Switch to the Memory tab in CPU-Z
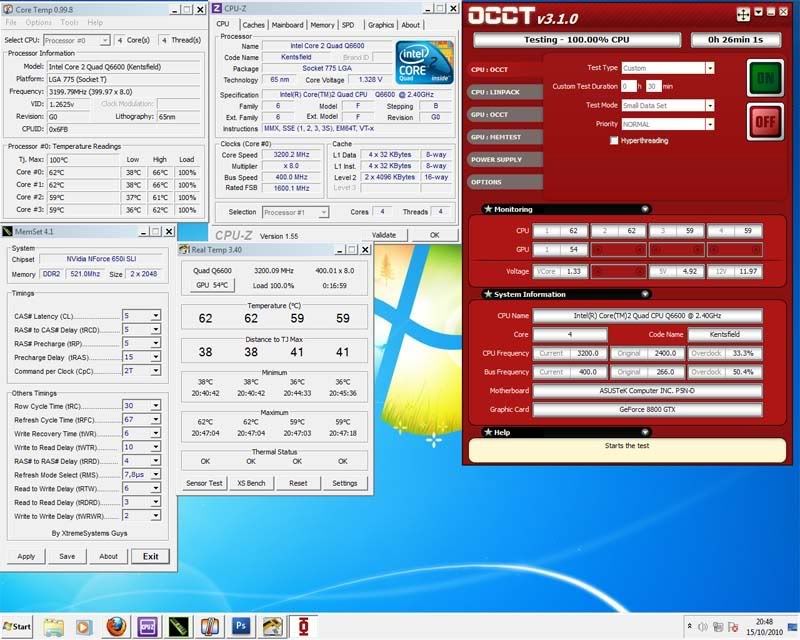The height and width of the screenshot is (640, 800). click(x=322, y=25)
